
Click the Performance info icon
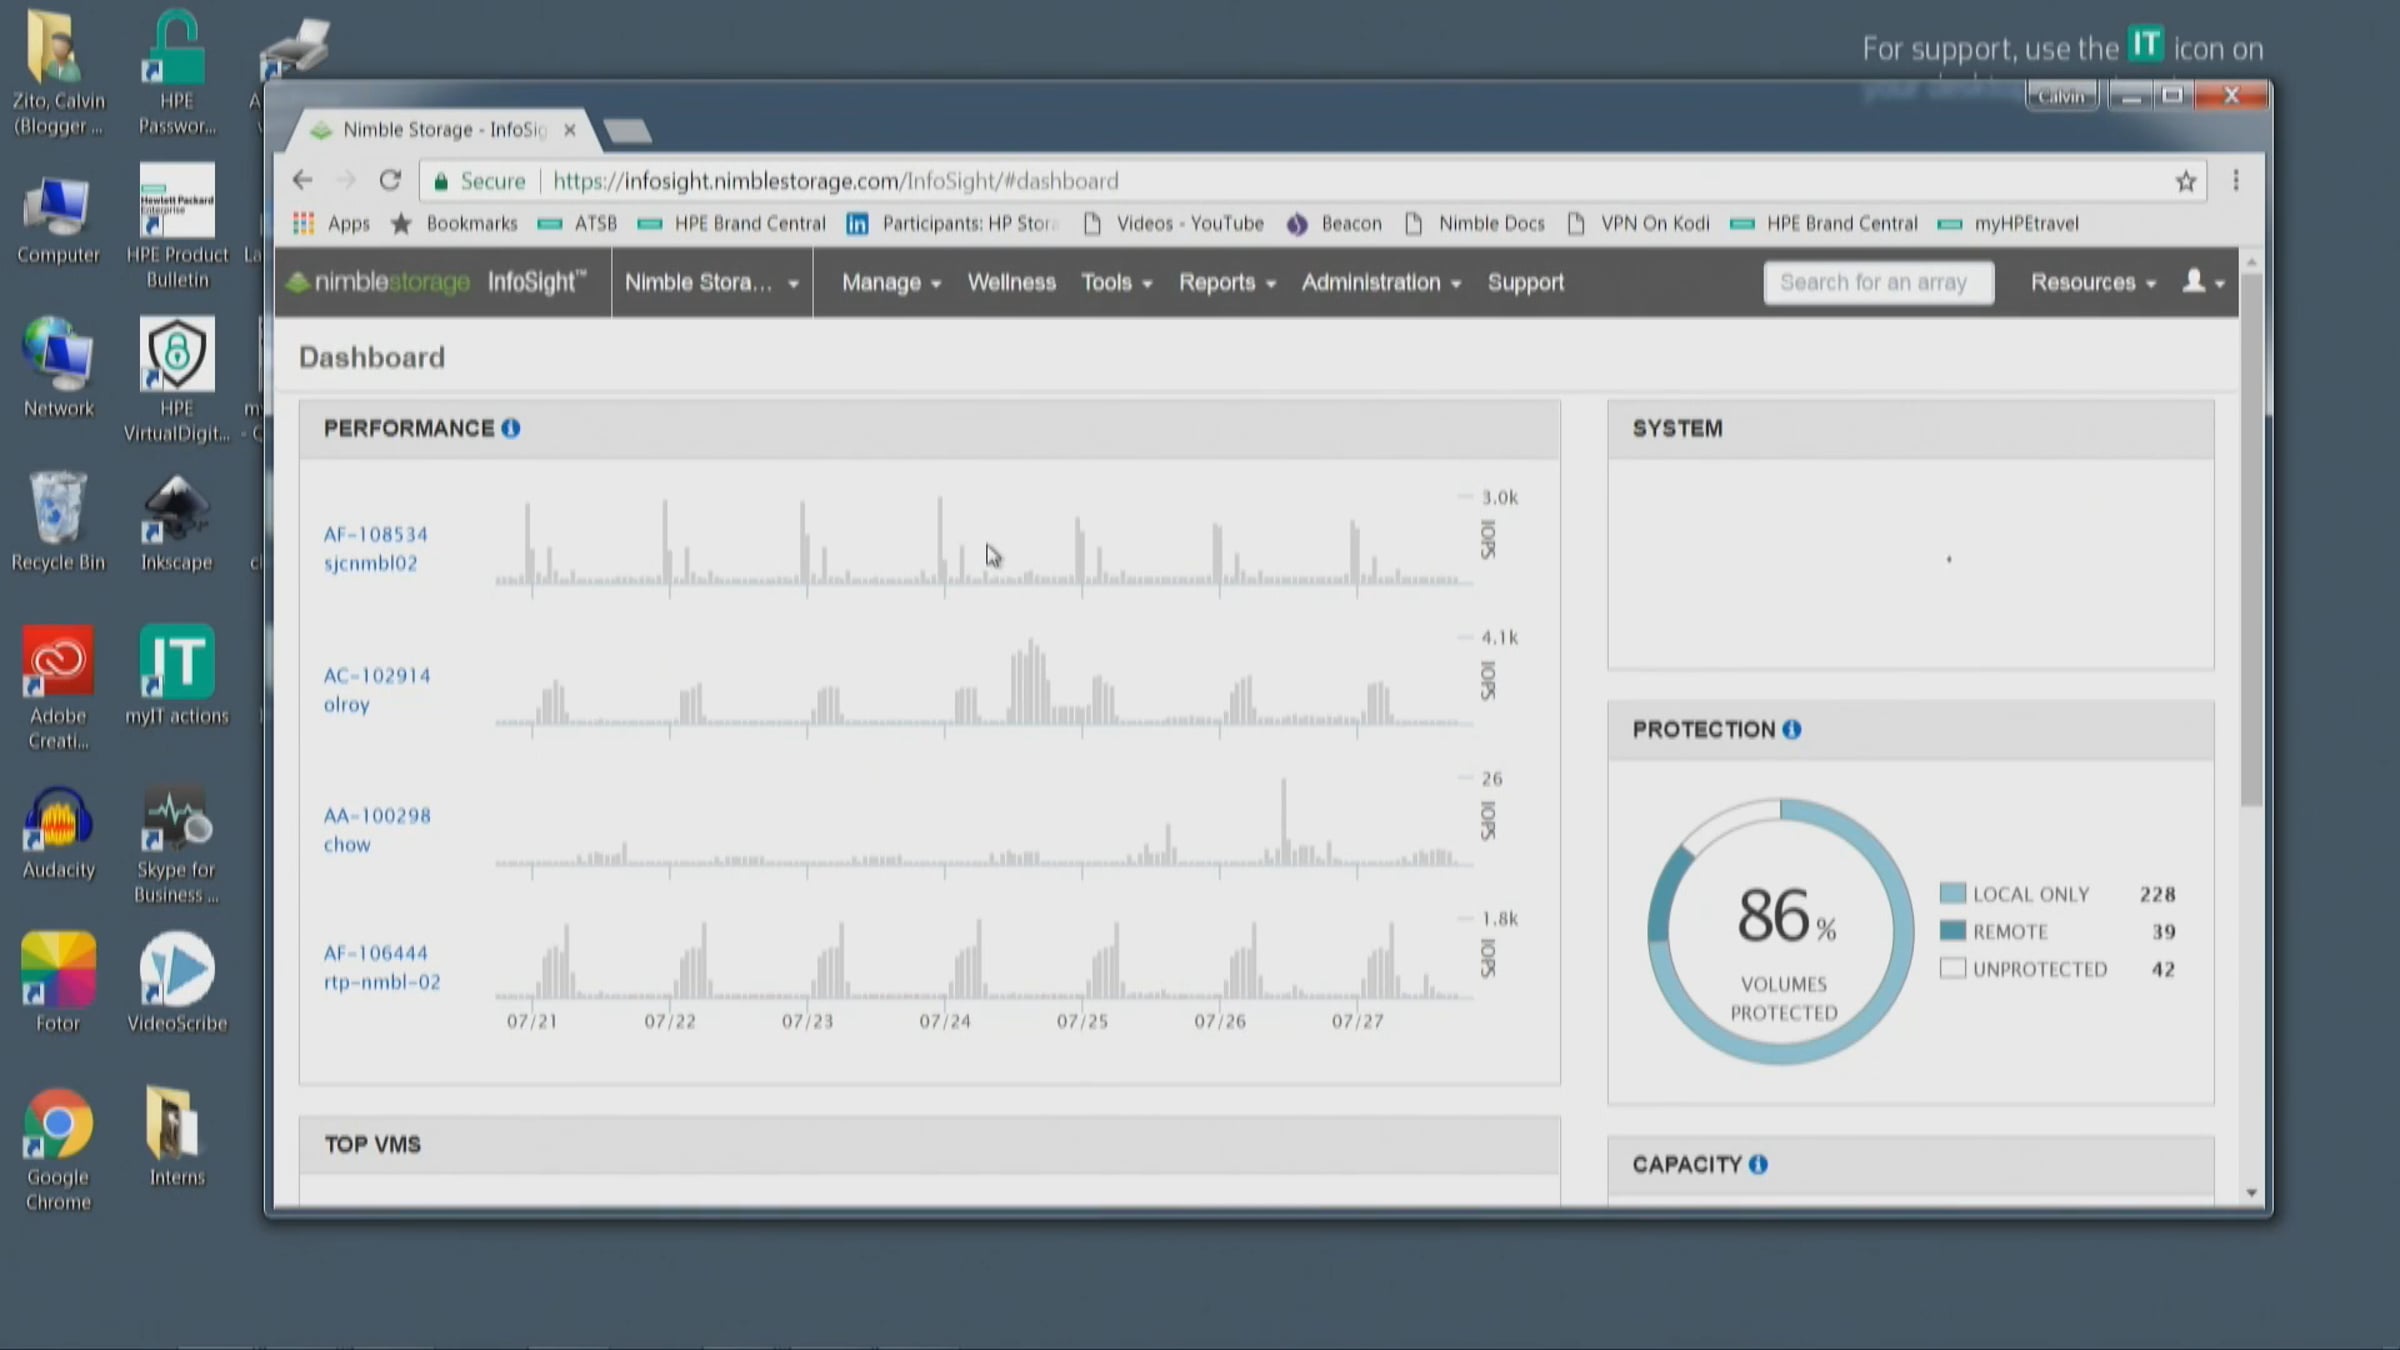click(x=511, y=428)
